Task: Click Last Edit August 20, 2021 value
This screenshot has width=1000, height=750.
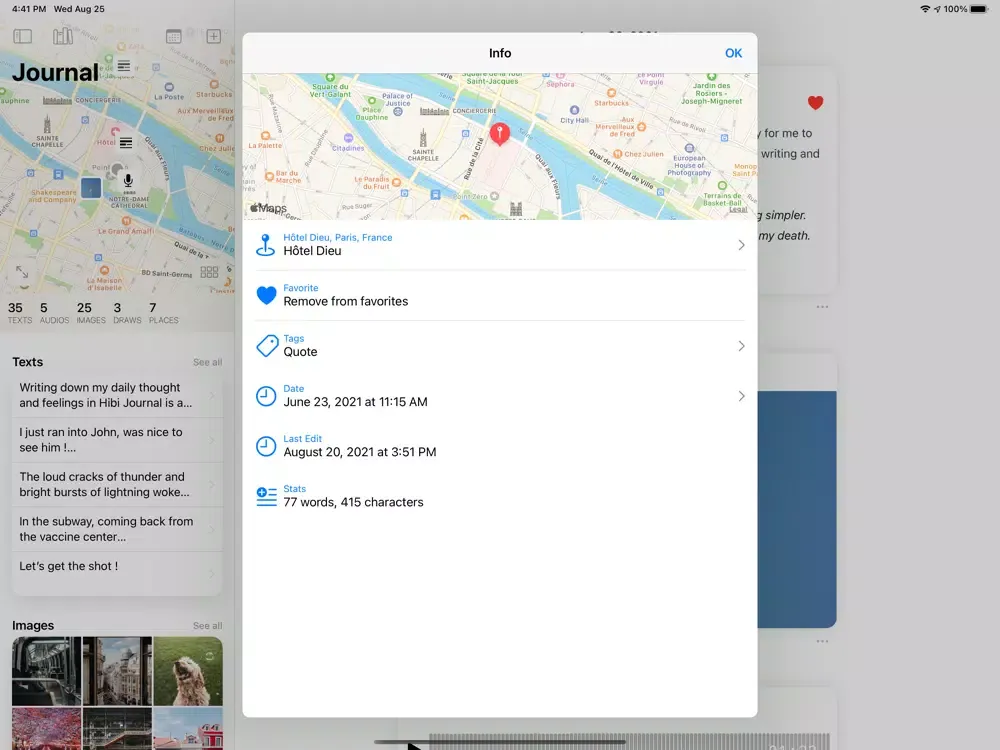Action: pyautogui.click(x=360, y=452)
